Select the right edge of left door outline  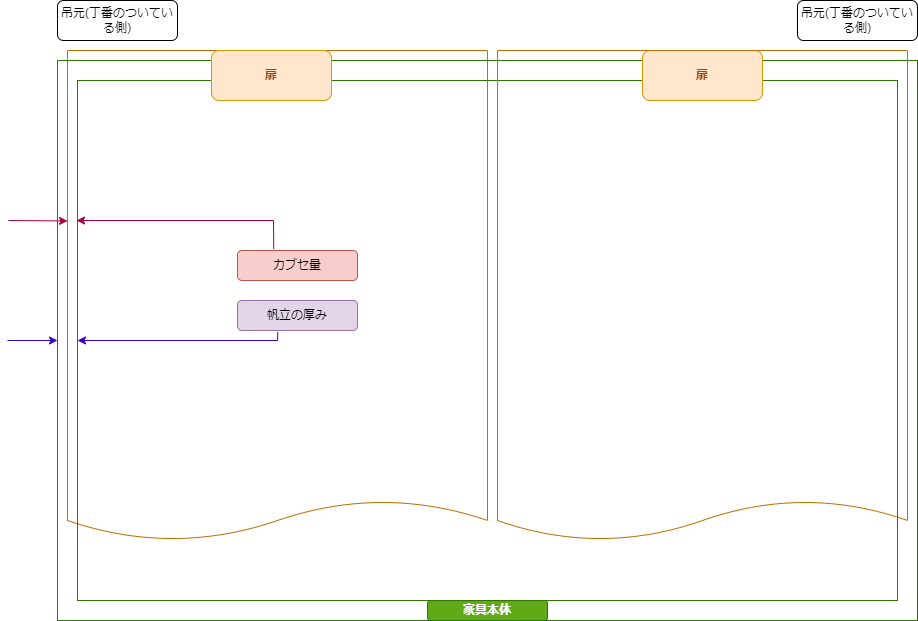pos(487,300)
